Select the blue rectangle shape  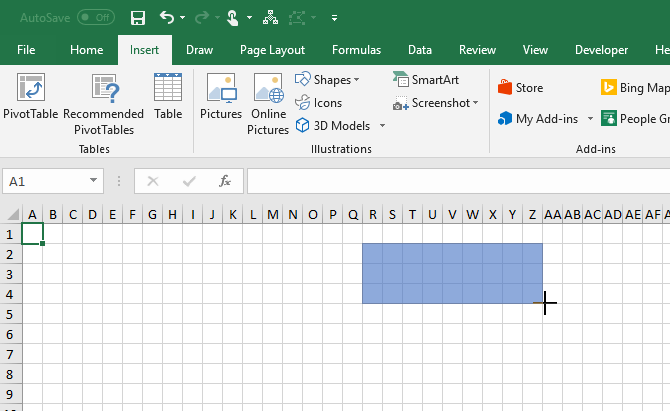[x=452, y=273]
